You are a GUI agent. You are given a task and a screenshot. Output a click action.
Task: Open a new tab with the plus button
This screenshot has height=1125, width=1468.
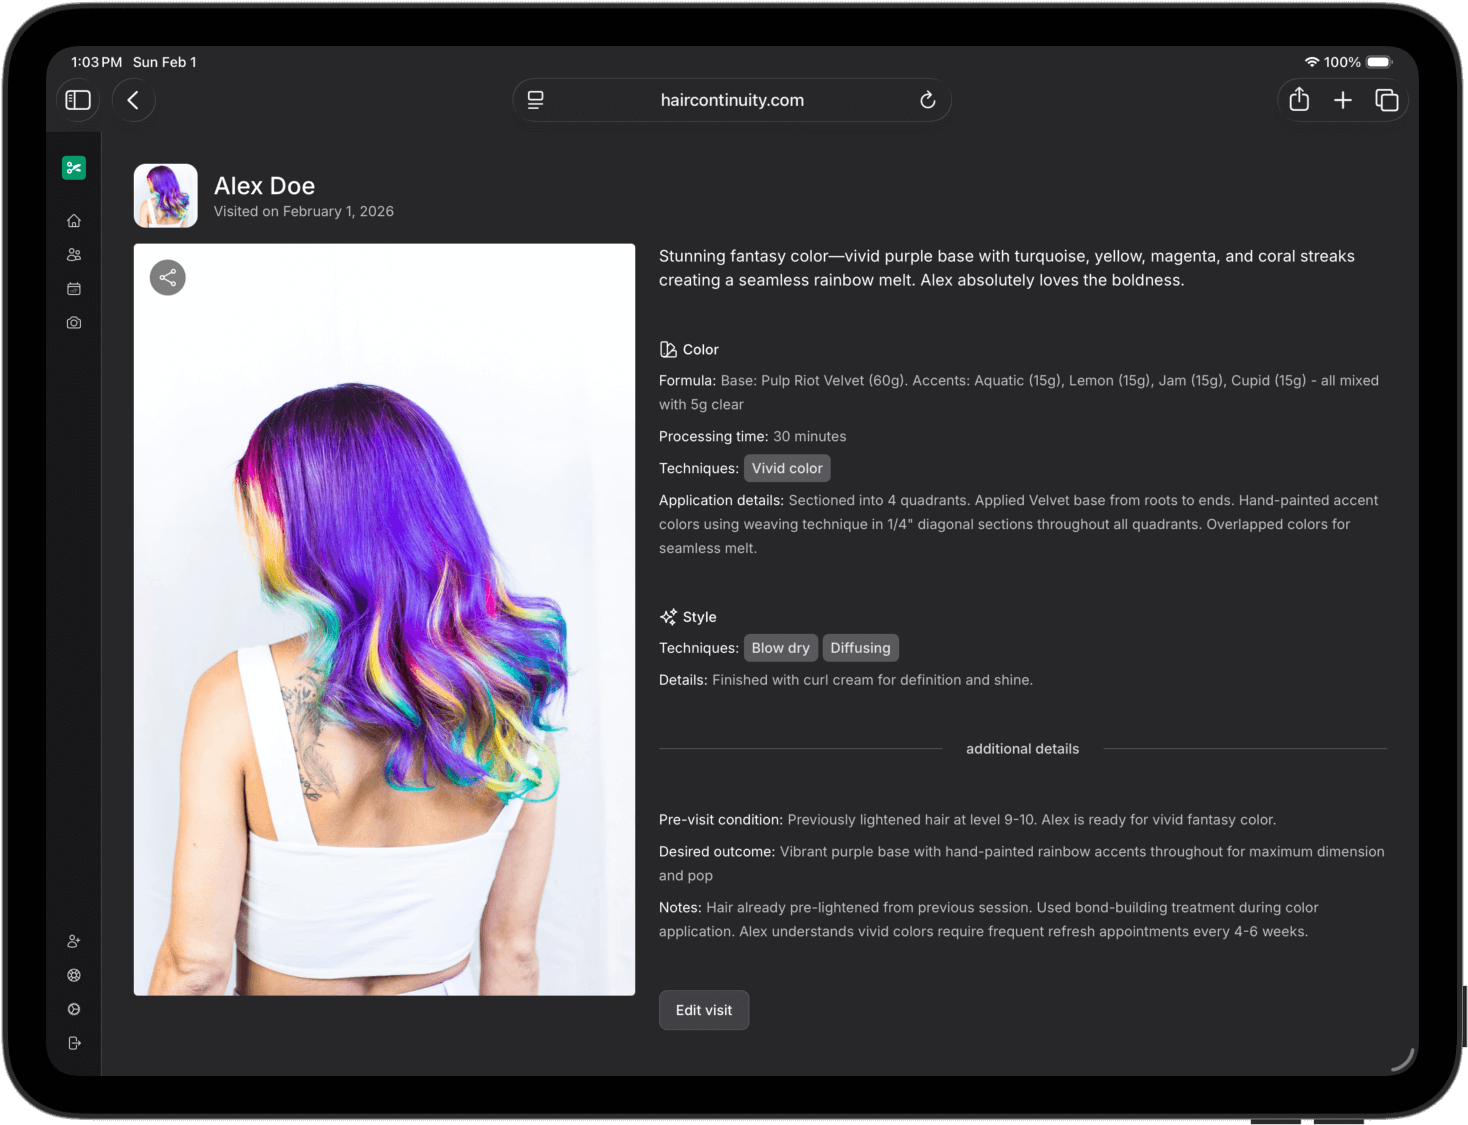(1343, 100)
